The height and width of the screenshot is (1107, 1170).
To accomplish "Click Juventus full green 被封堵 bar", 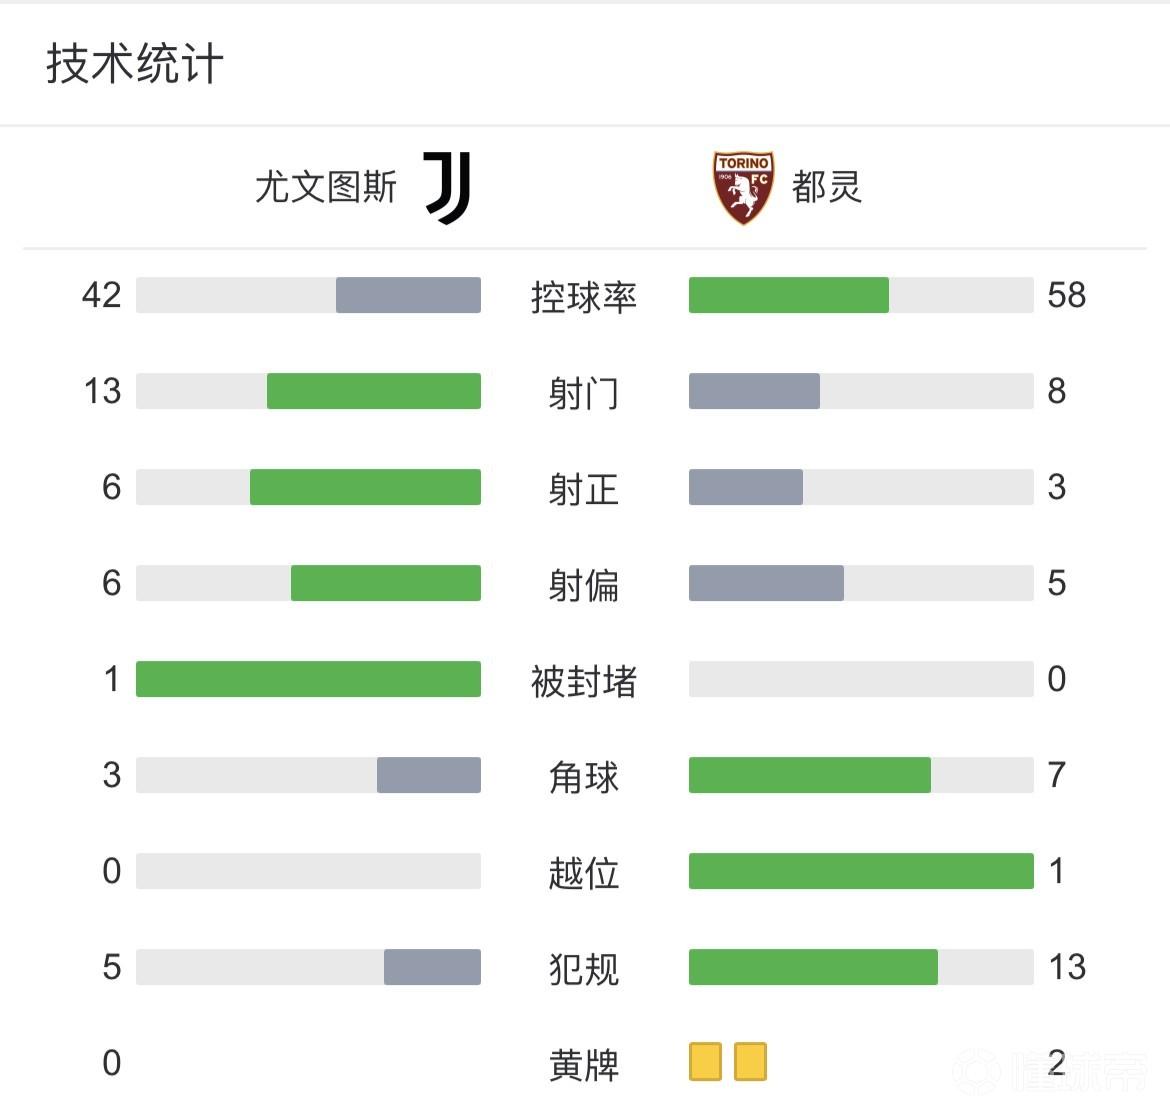I will click(x=308, y=679).
